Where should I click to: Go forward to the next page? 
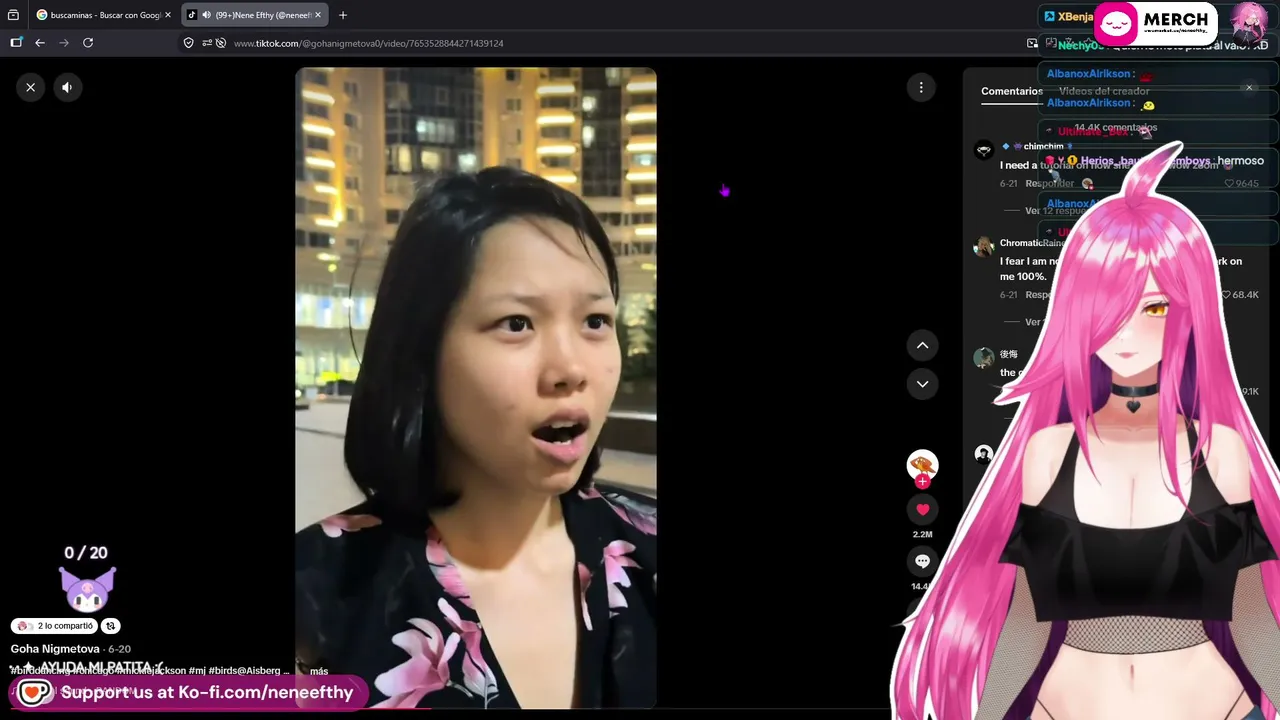click(64, 43)
